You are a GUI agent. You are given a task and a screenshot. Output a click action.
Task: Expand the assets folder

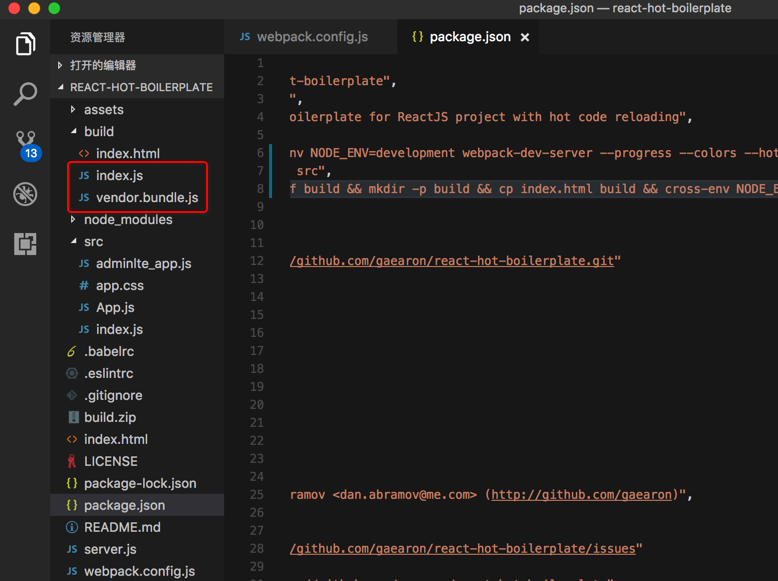click(x=137, y=110)
